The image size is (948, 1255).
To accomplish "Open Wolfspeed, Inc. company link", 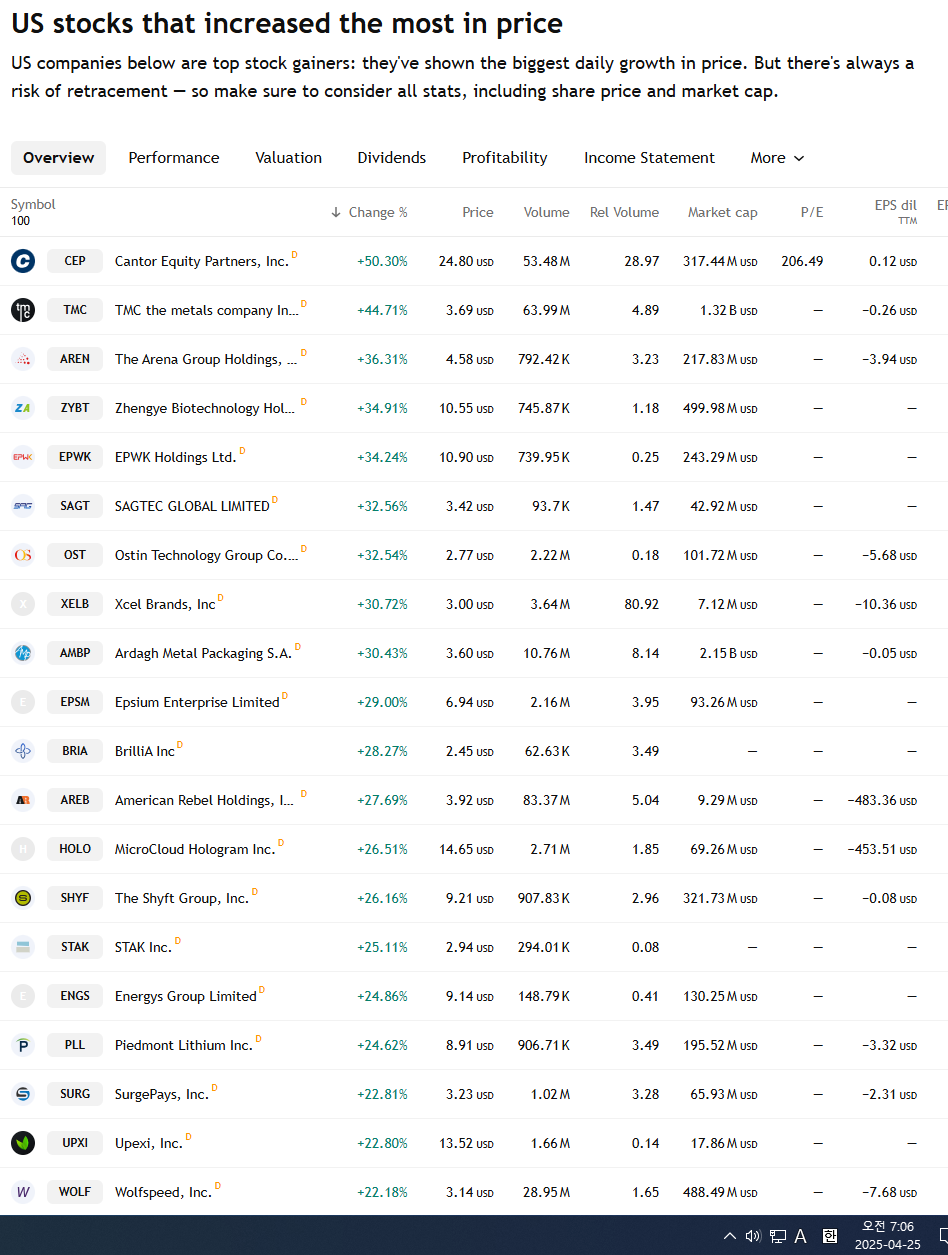I will tap(163, 1192).
